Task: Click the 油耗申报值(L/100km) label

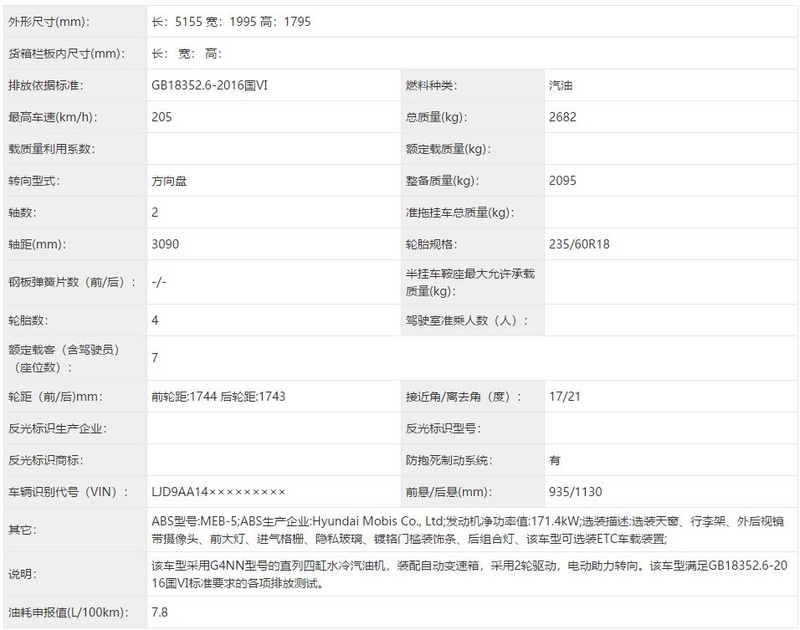Action: 68,613
